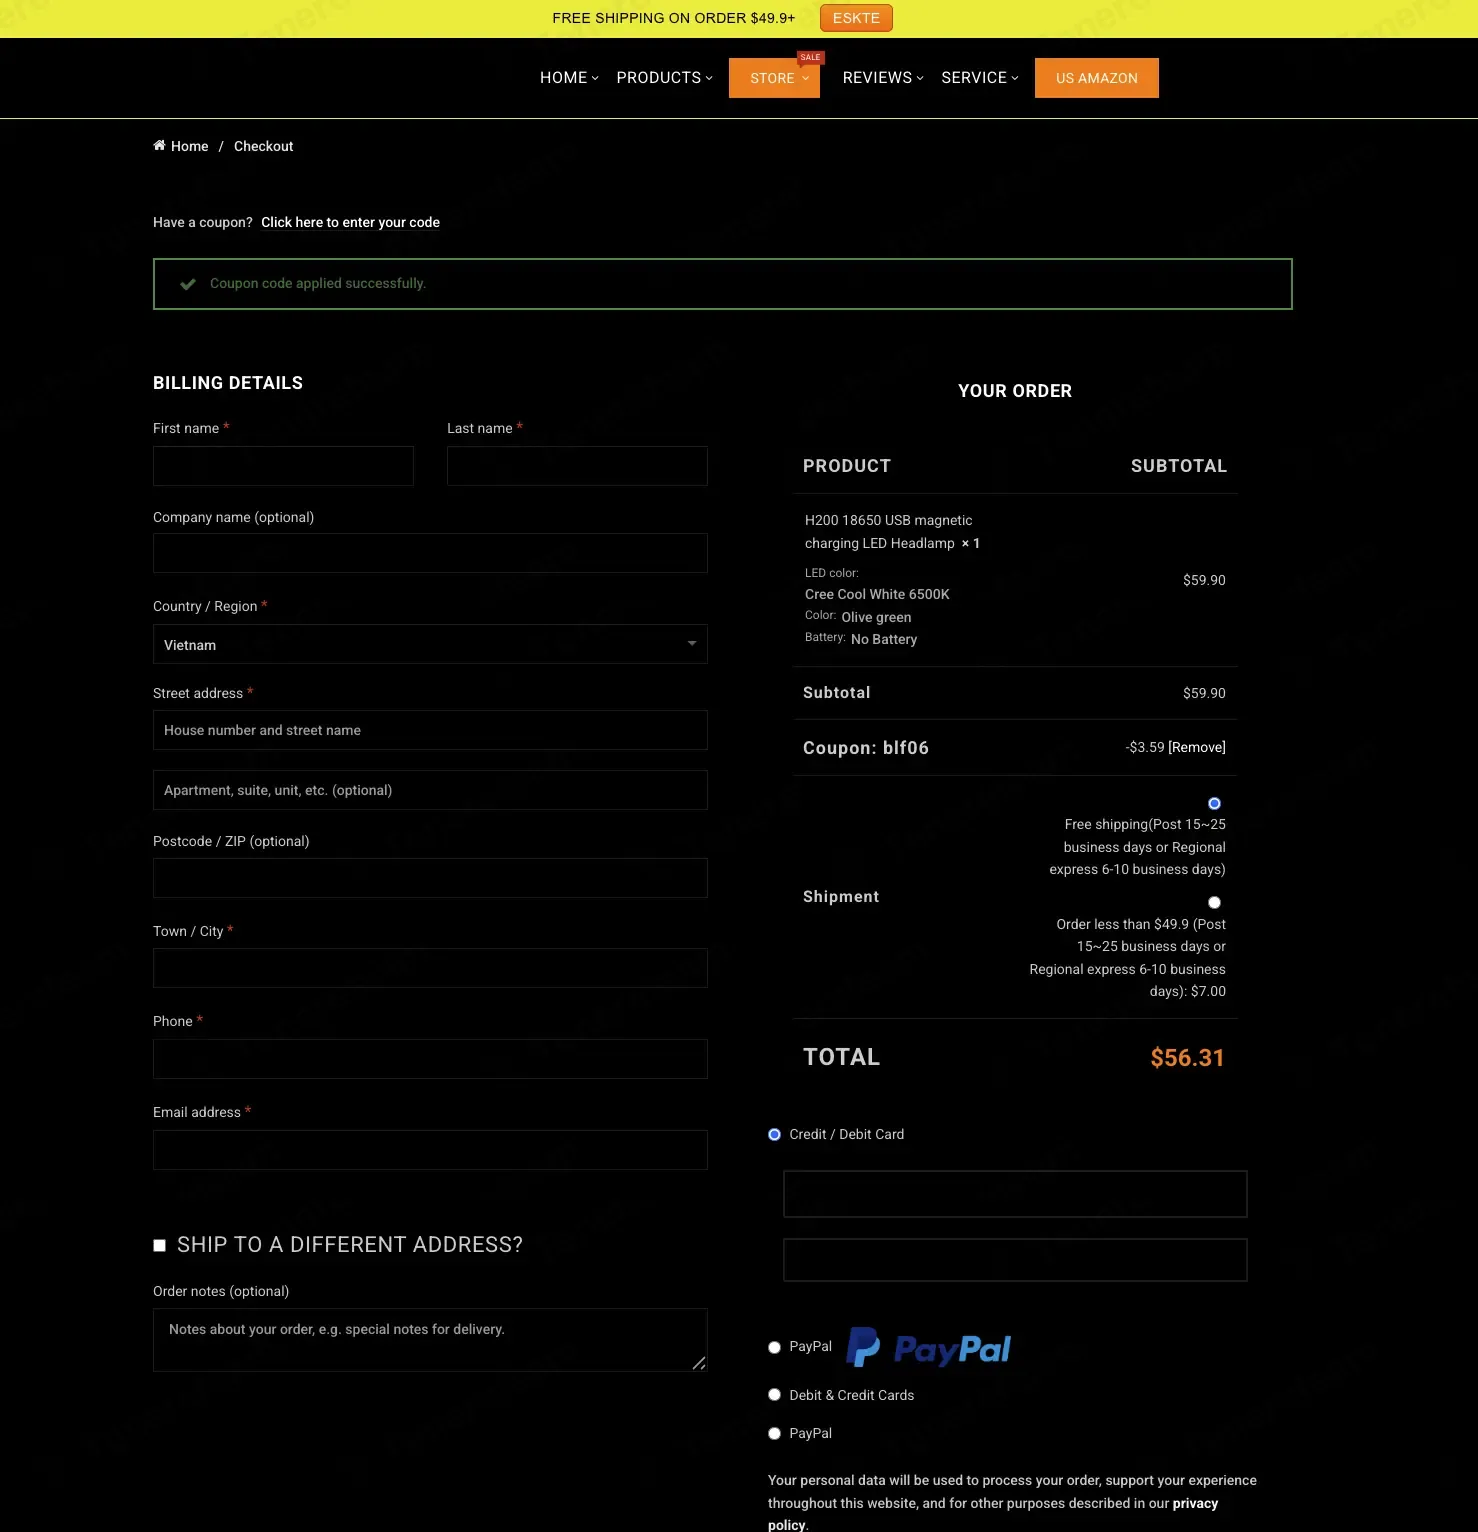Click the US AMAZON button

pyautogui.click(x=1097, y=78)
